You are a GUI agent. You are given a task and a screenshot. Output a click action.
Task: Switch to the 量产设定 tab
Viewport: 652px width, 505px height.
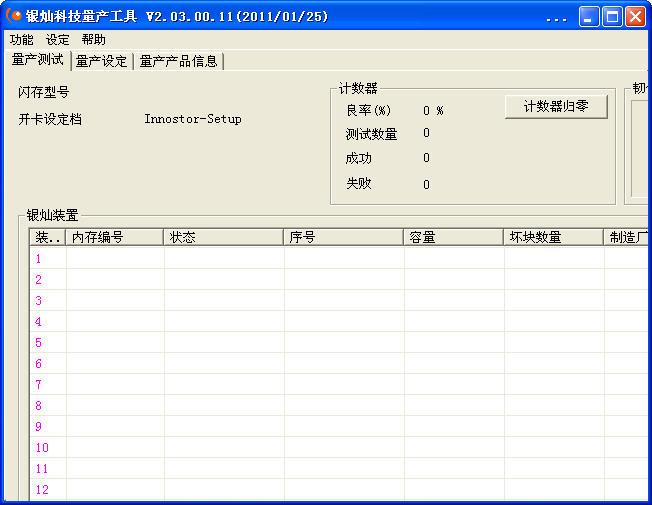point(101,62)
